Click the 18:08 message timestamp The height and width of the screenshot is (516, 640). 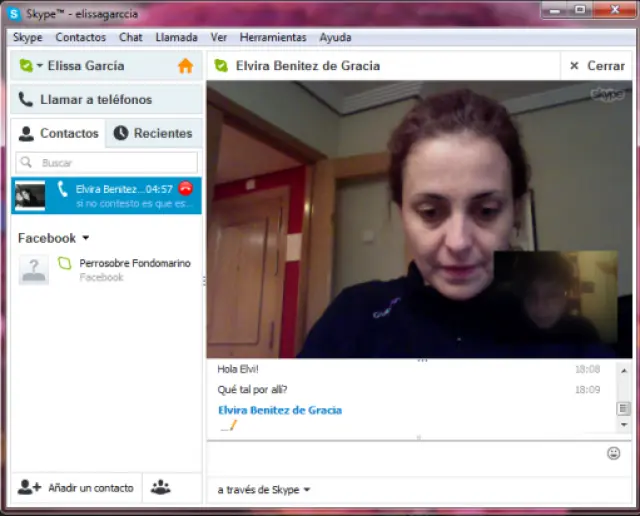pos(587,369)
